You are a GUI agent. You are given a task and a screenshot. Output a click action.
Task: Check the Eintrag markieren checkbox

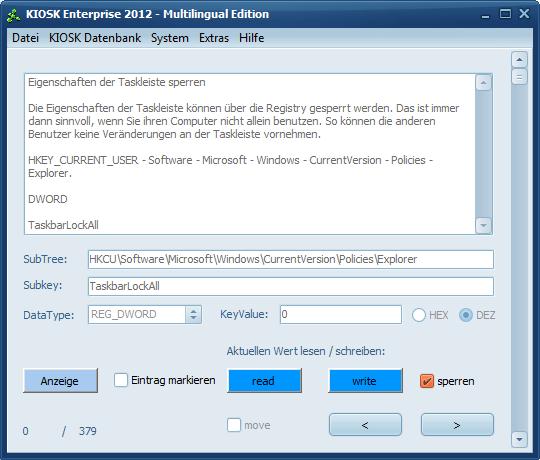(x=121, y=380)
